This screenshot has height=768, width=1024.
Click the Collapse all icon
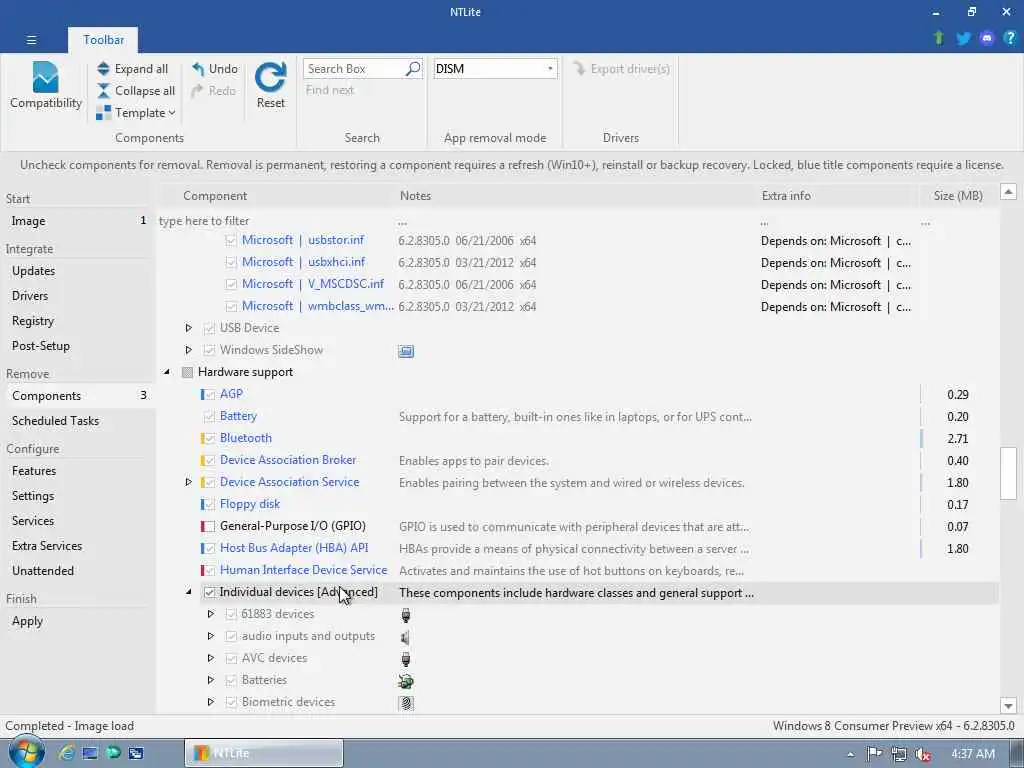pyautogui.click(x=103, y=91)
